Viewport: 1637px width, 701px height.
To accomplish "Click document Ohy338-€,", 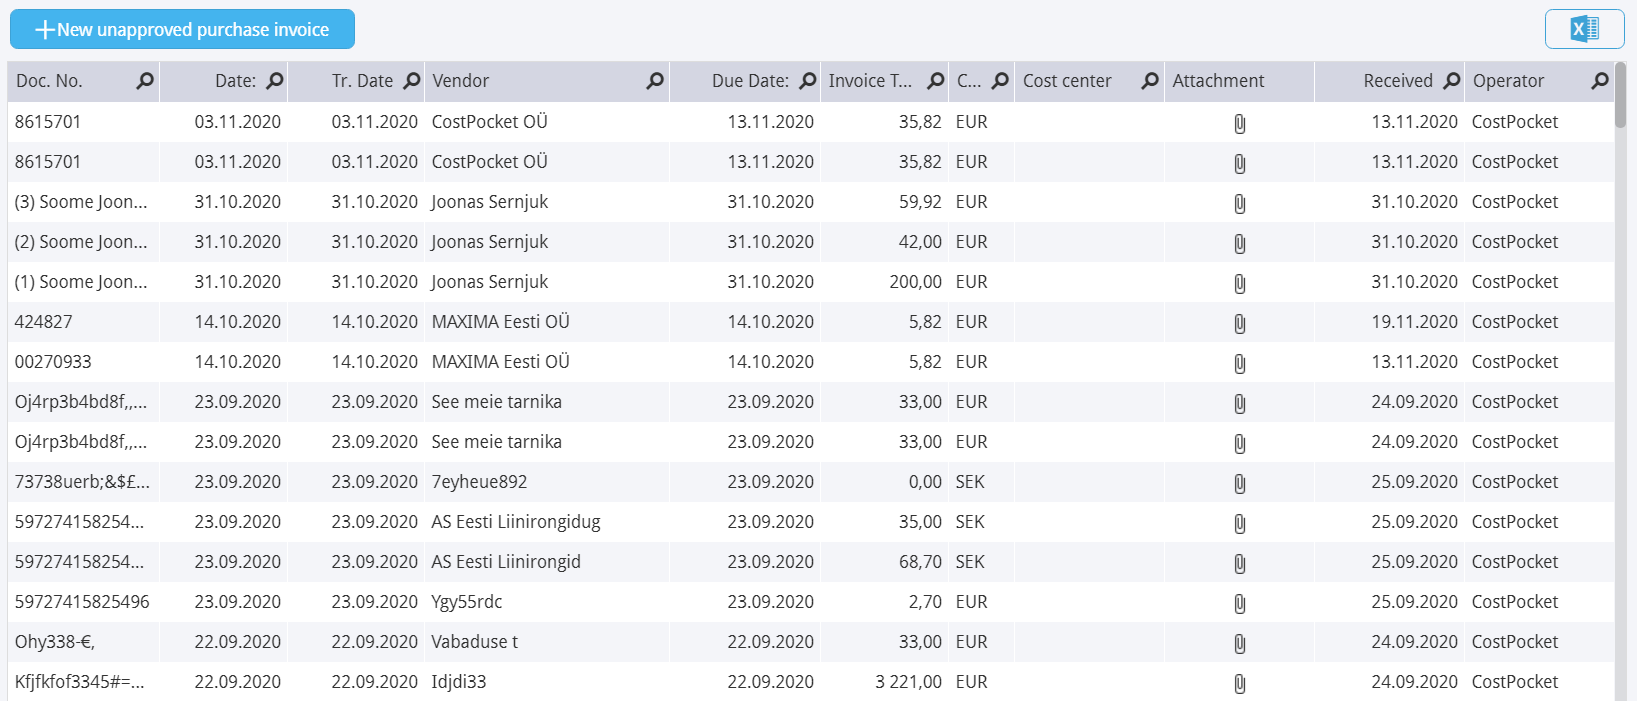I will 55,642.
